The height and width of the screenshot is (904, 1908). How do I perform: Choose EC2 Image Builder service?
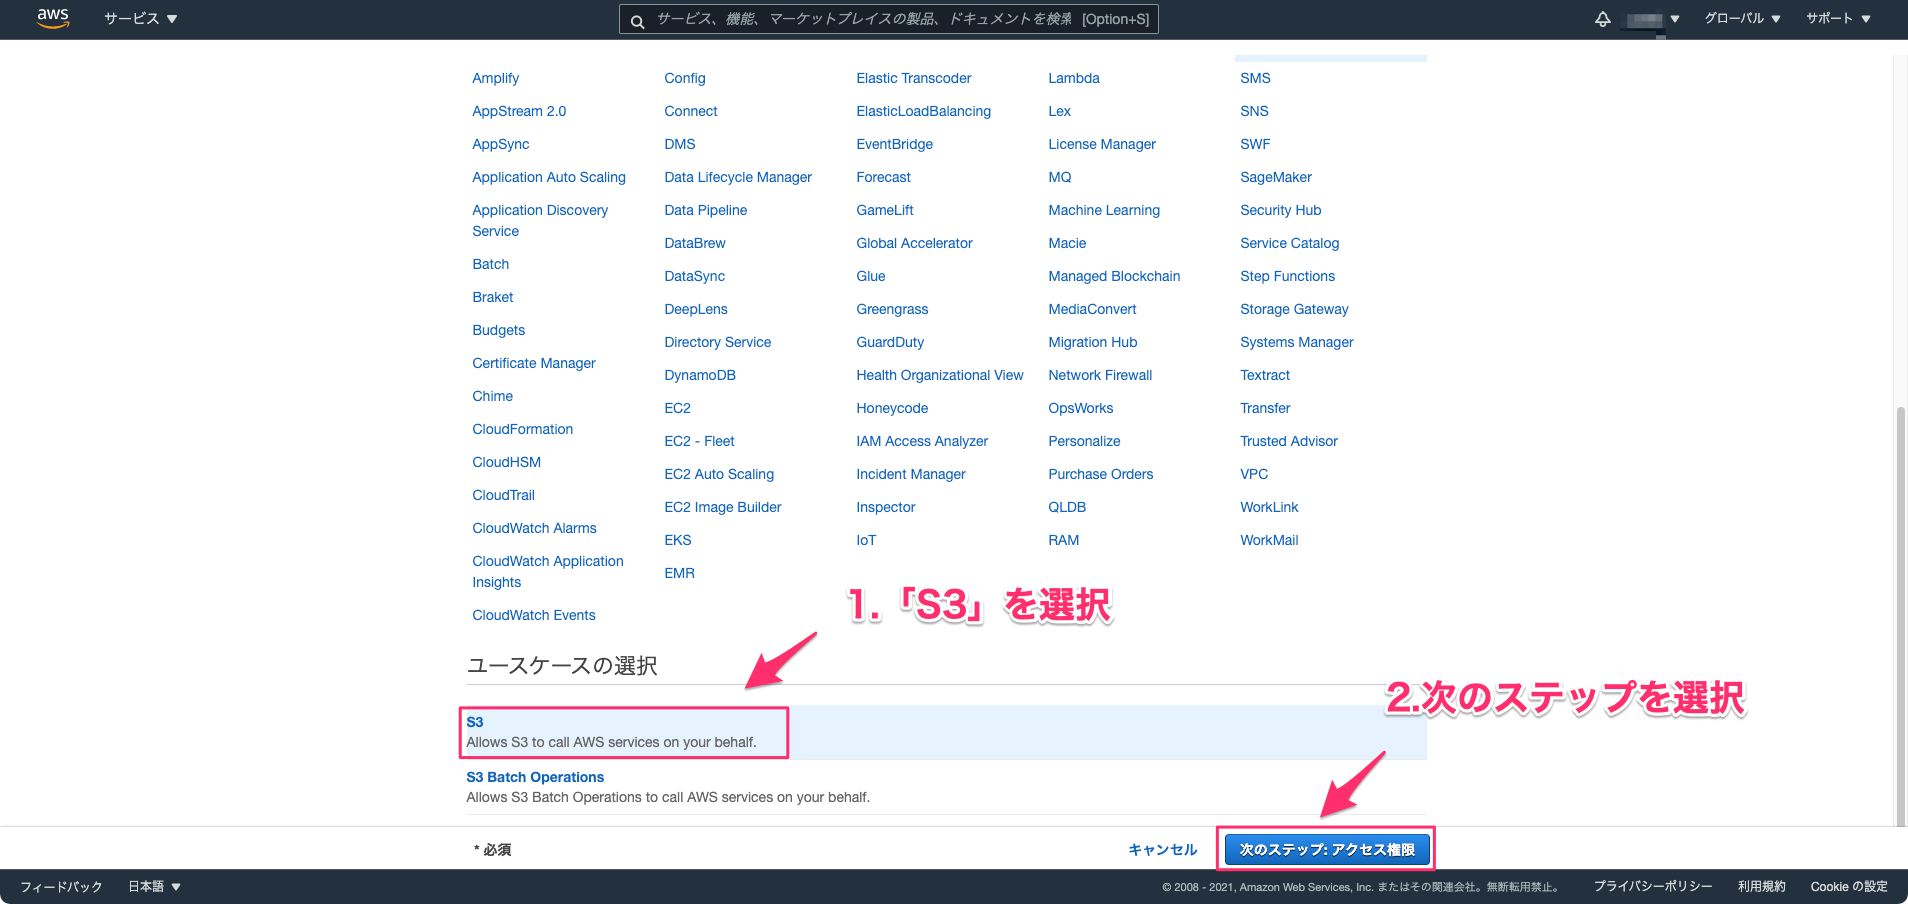(723, 507)
